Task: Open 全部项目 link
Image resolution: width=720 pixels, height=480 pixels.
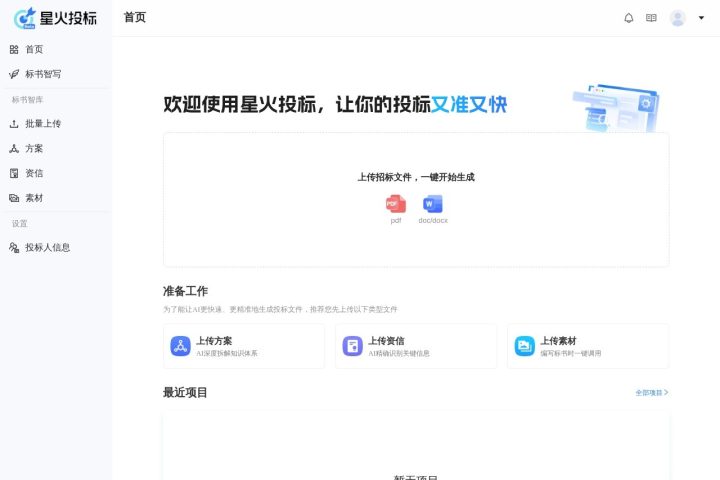Action: tap(652, 393)
